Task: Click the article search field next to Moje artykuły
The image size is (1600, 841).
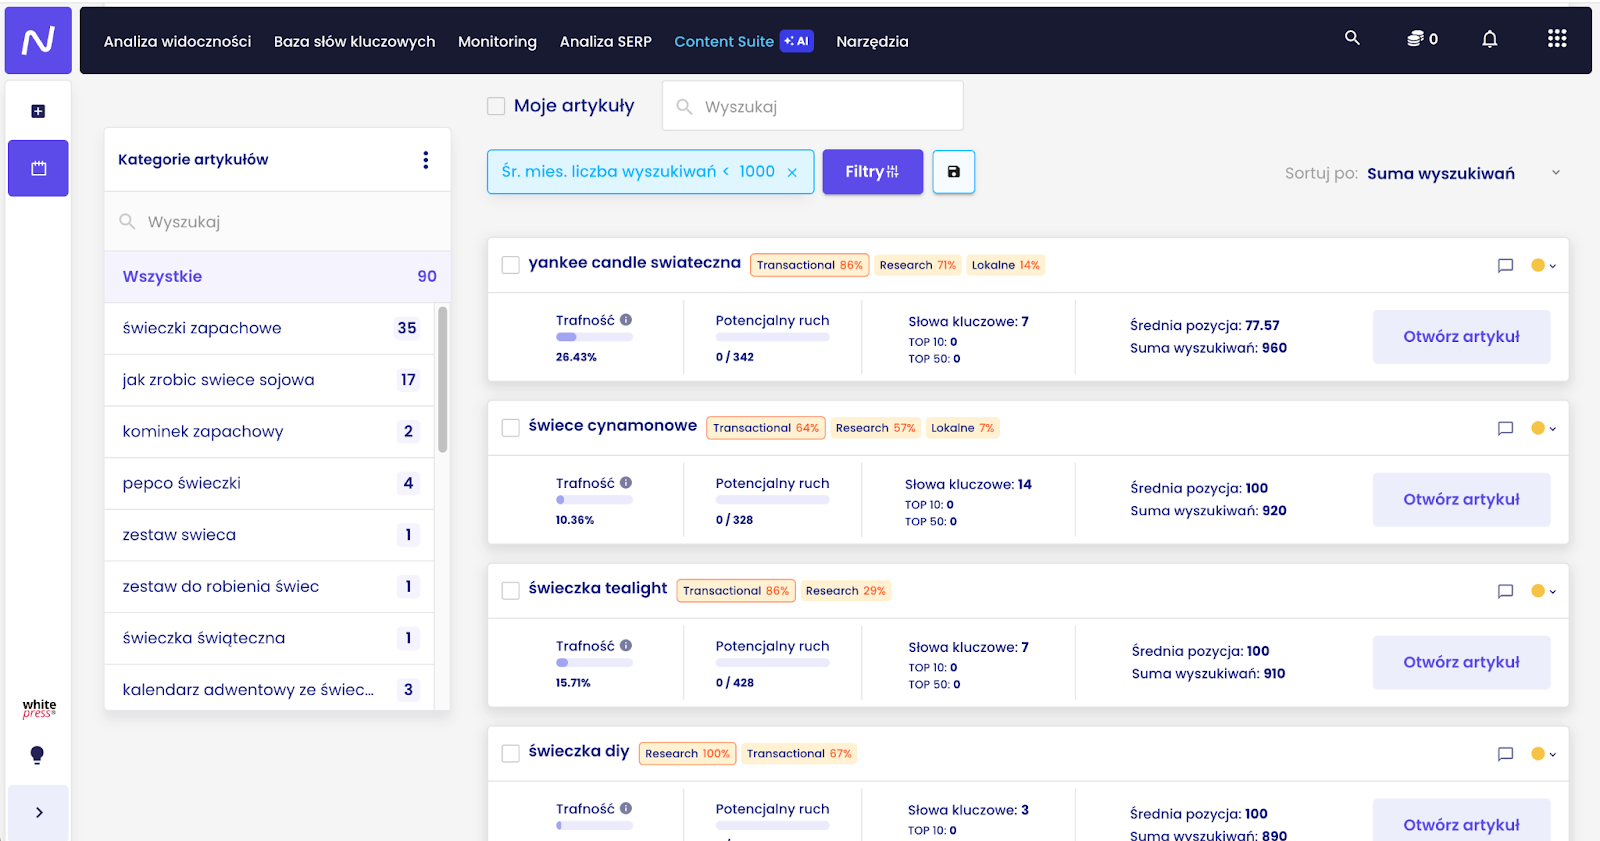Action: 813,106
